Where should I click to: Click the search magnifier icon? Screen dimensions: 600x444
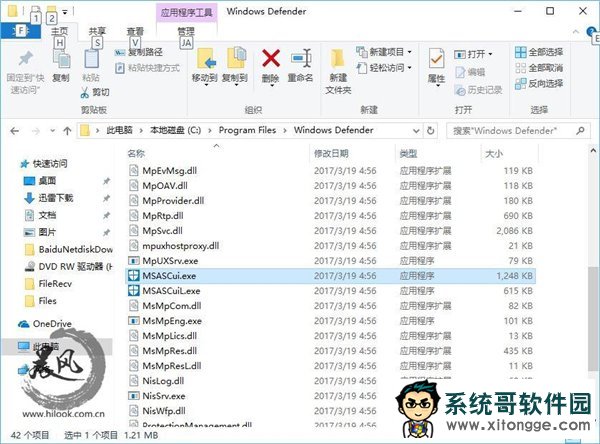580,131
